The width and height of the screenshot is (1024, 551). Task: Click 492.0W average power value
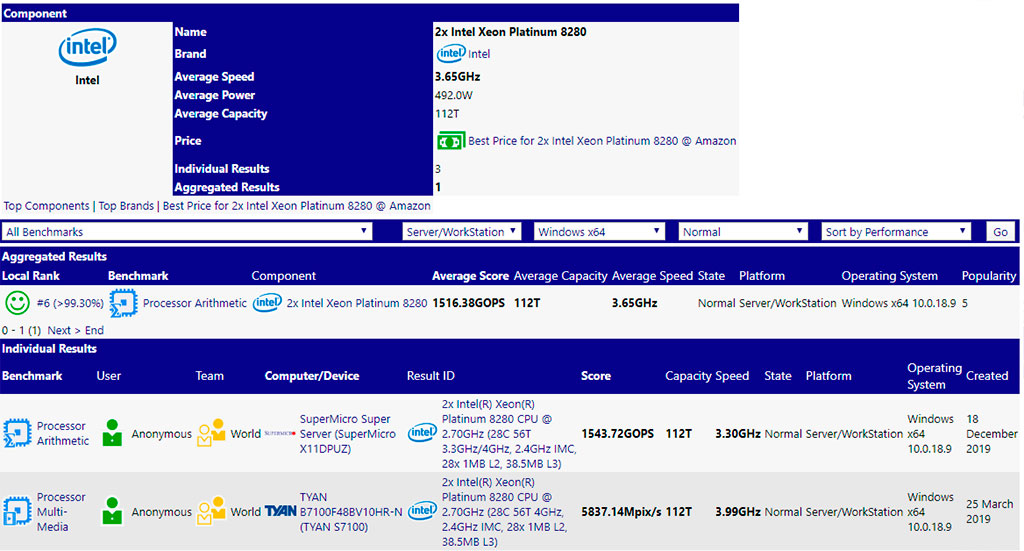[453, 95]
